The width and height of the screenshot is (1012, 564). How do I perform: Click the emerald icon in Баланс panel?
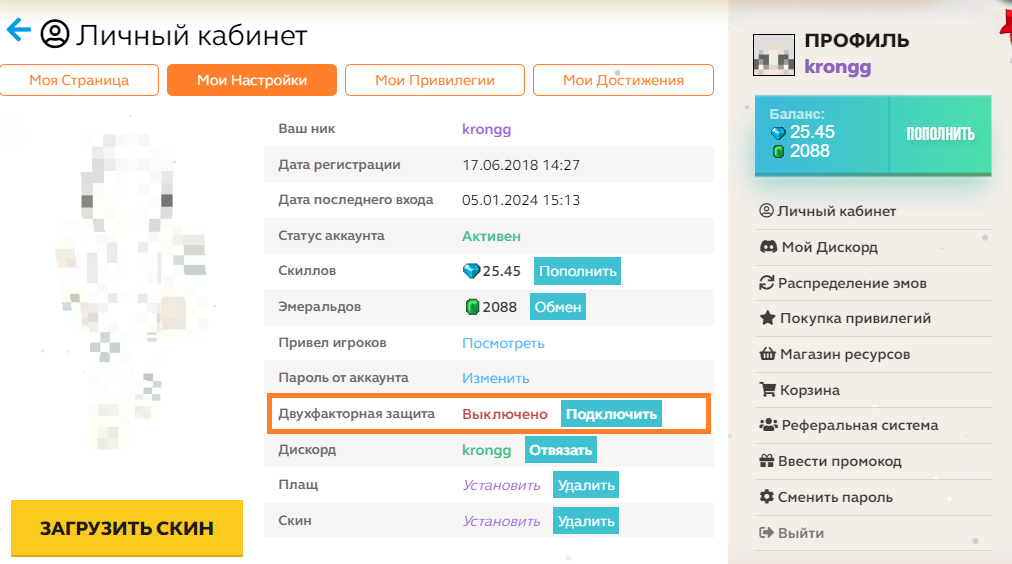point(778,152)
